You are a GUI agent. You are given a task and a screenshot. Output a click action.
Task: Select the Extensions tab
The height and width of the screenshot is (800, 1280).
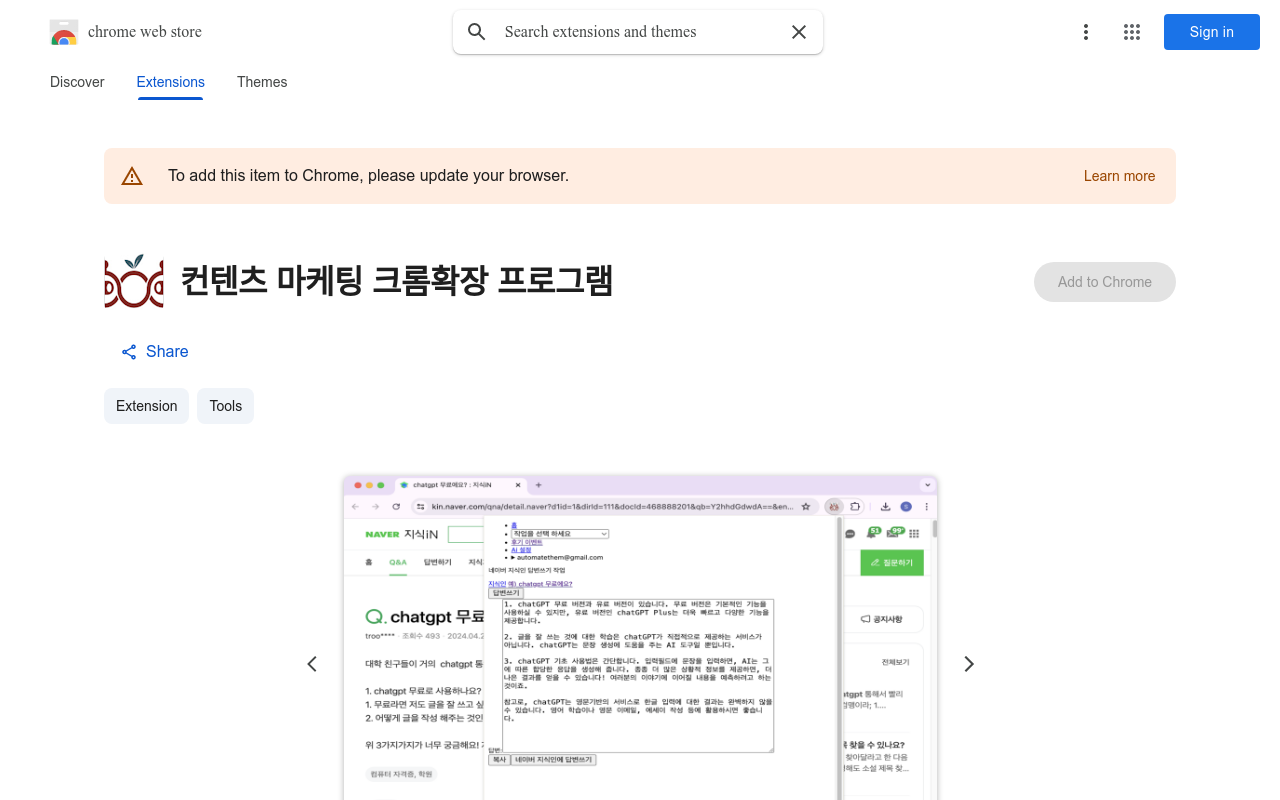coord(171,82)
